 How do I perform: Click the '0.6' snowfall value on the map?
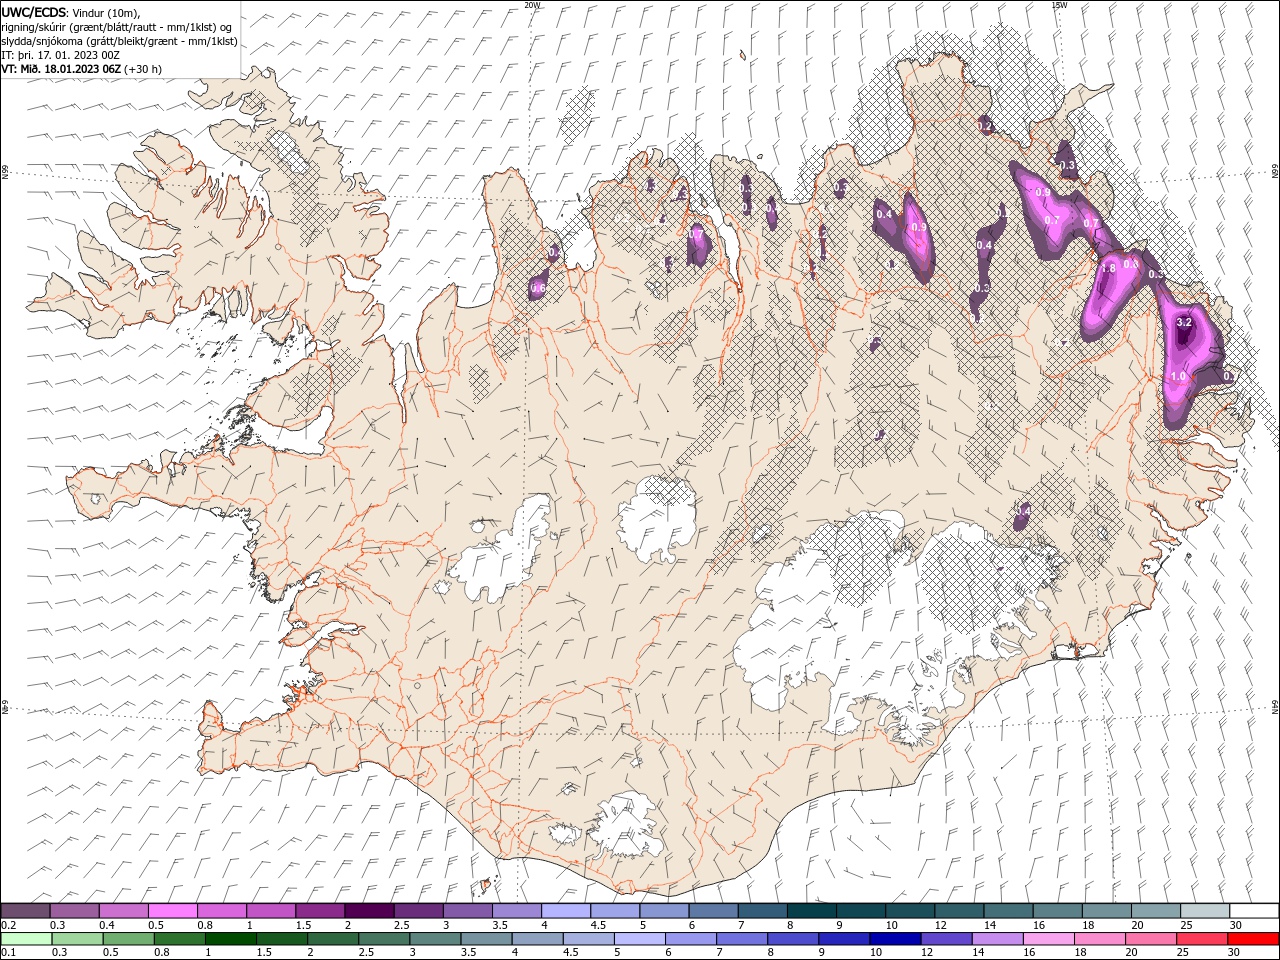point(538,288)
